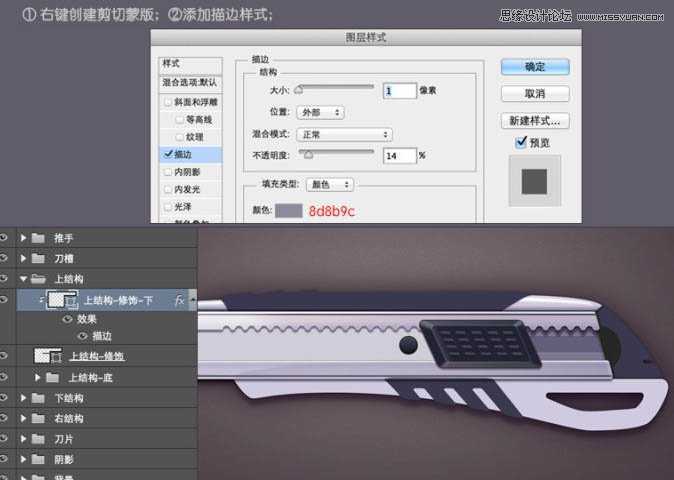This screenshot has height=480, width=674.
Task: Expand the 刀片 group triangle
Action: pos(23,439)
